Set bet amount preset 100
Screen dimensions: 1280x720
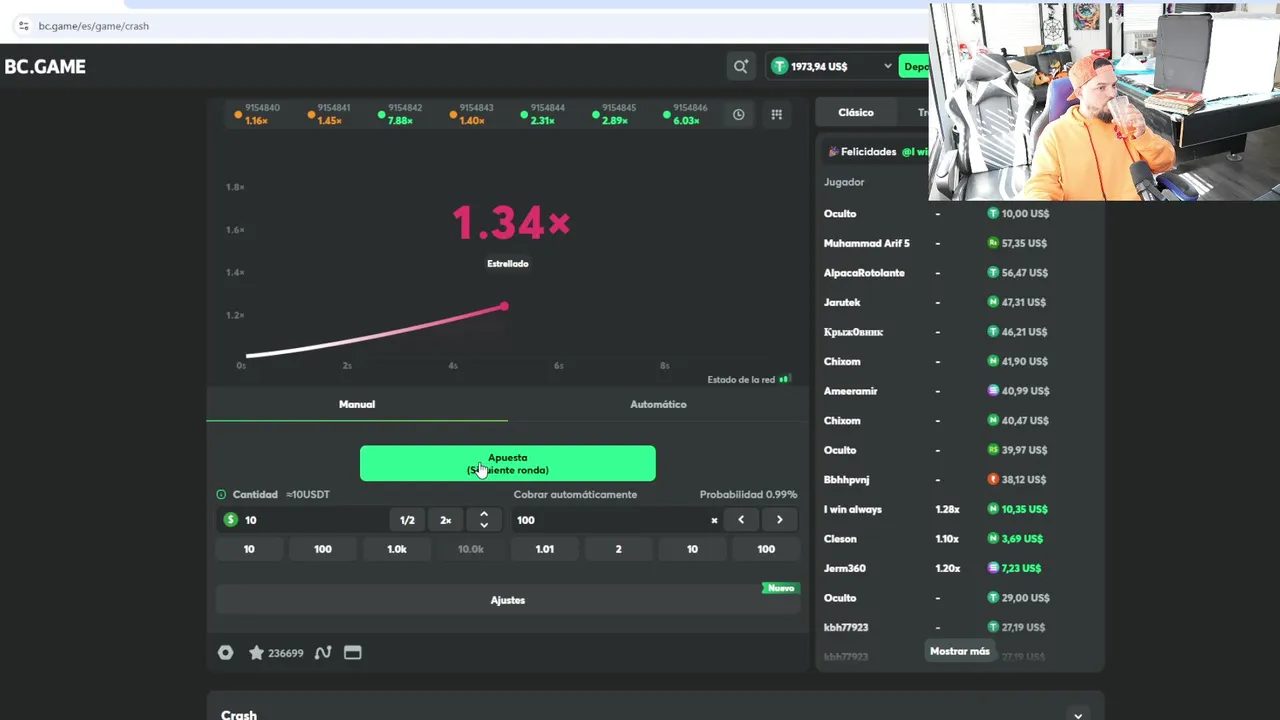tap(323, 549)
